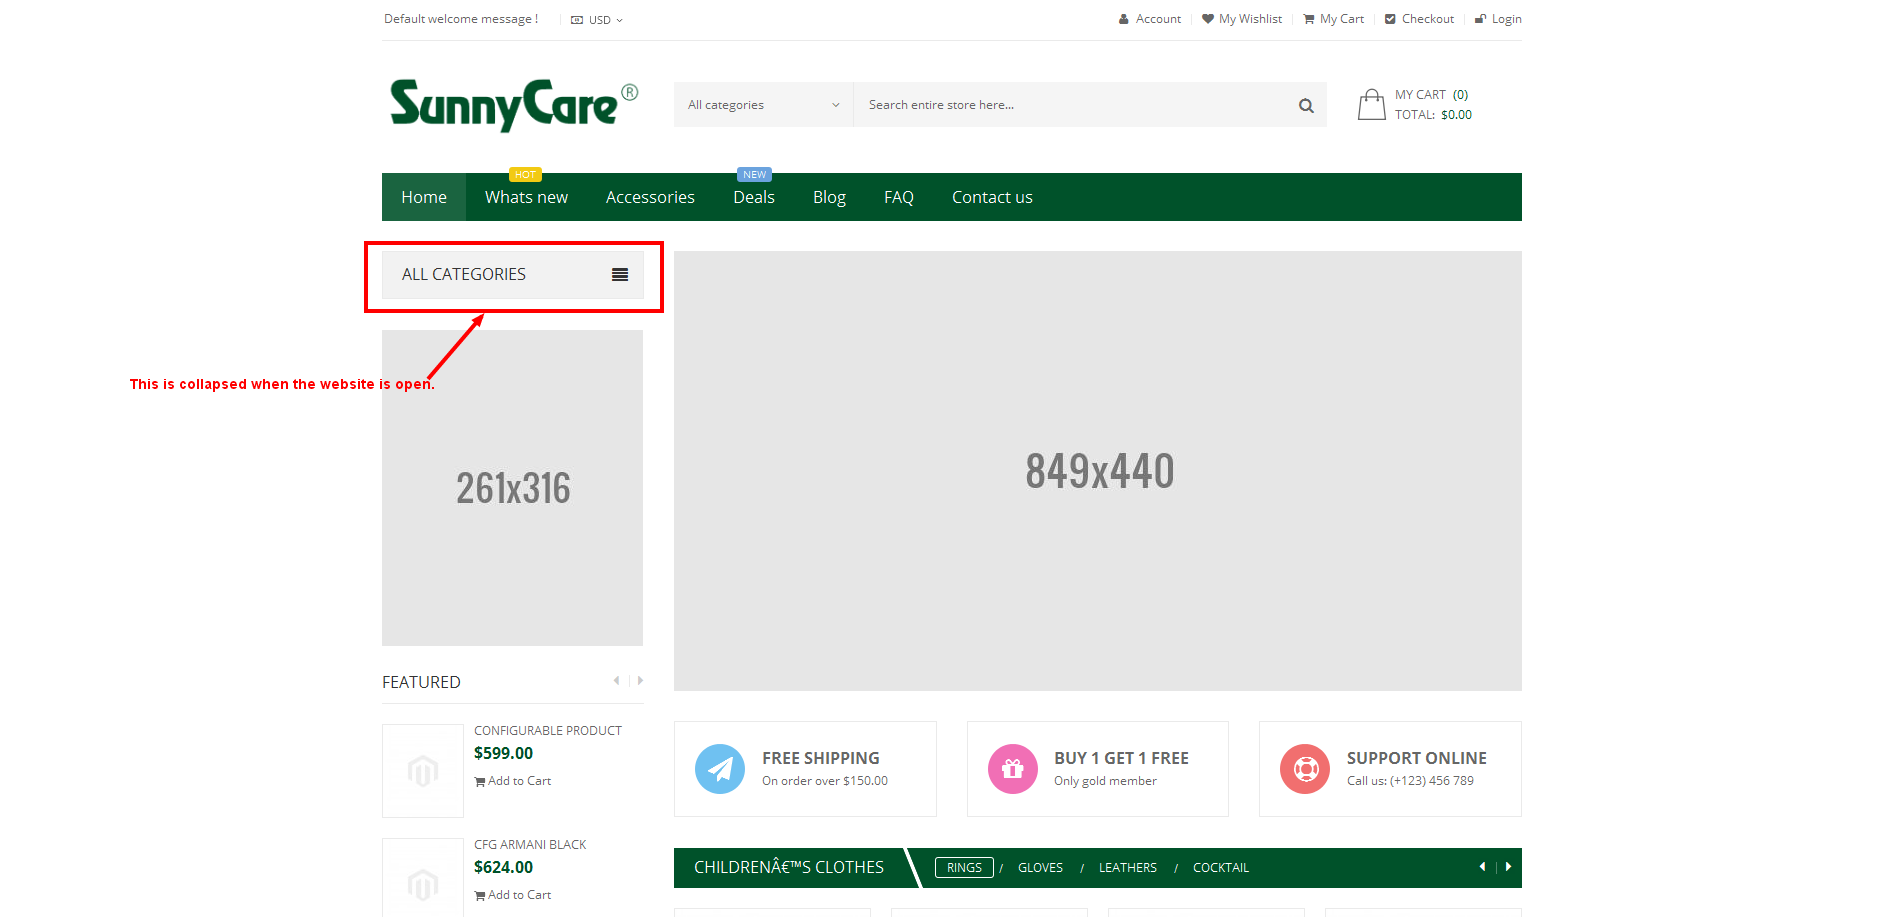Go to previous Featured products slide
The width and height of the screenshot is (1903, 917).
click(x=616, y=681)
